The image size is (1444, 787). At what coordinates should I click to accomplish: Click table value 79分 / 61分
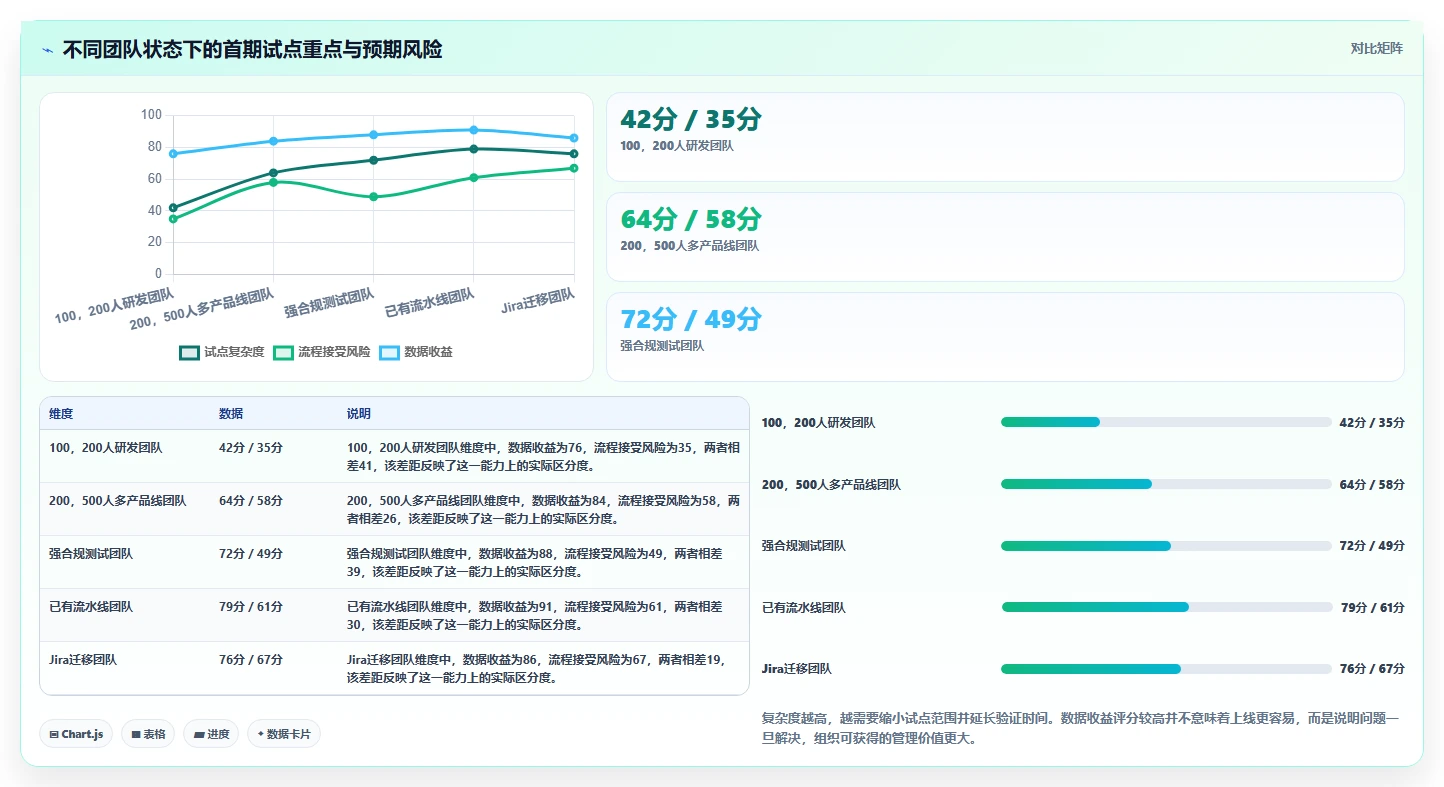click(x=251, y=607)
